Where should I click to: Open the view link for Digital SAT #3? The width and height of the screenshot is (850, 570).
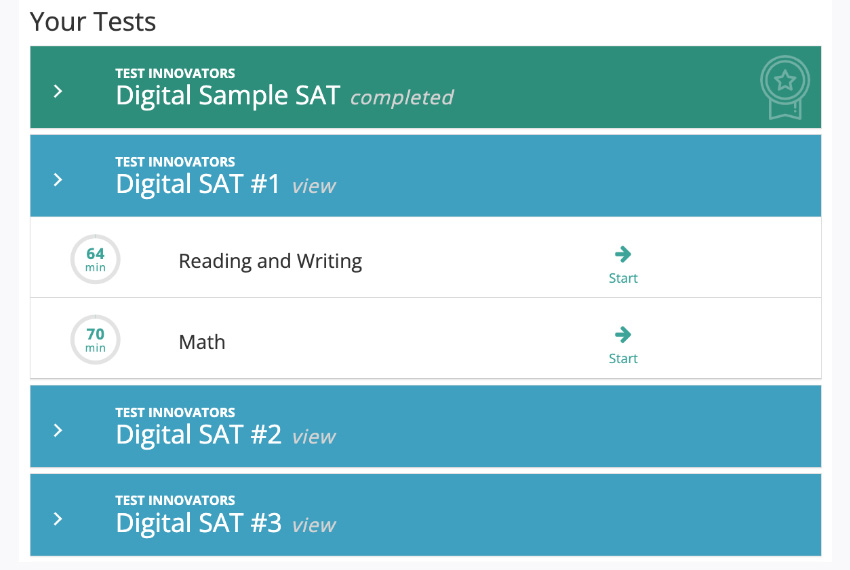pyautogui.click(x=314, y=525)
